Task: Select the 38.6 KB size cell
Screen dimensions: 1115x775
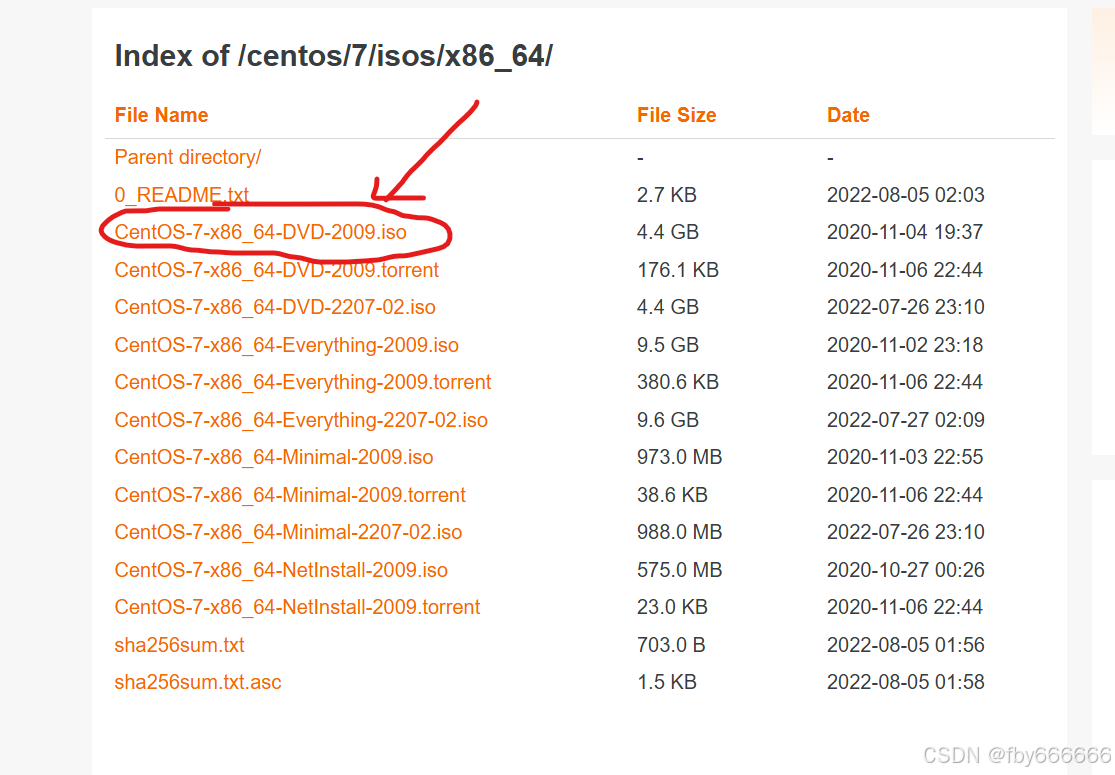Action: pyautogui.click(x=672, y=495)
